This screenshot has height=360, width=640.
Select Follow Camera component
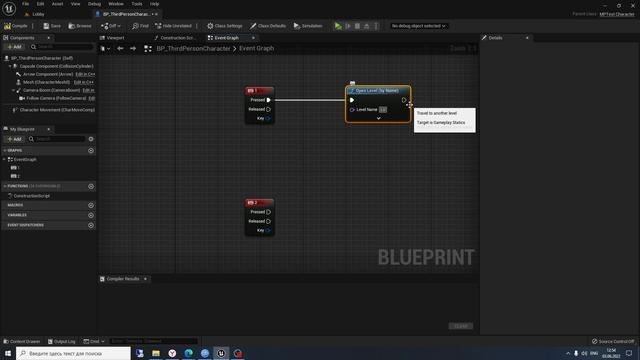click(56, 98)
